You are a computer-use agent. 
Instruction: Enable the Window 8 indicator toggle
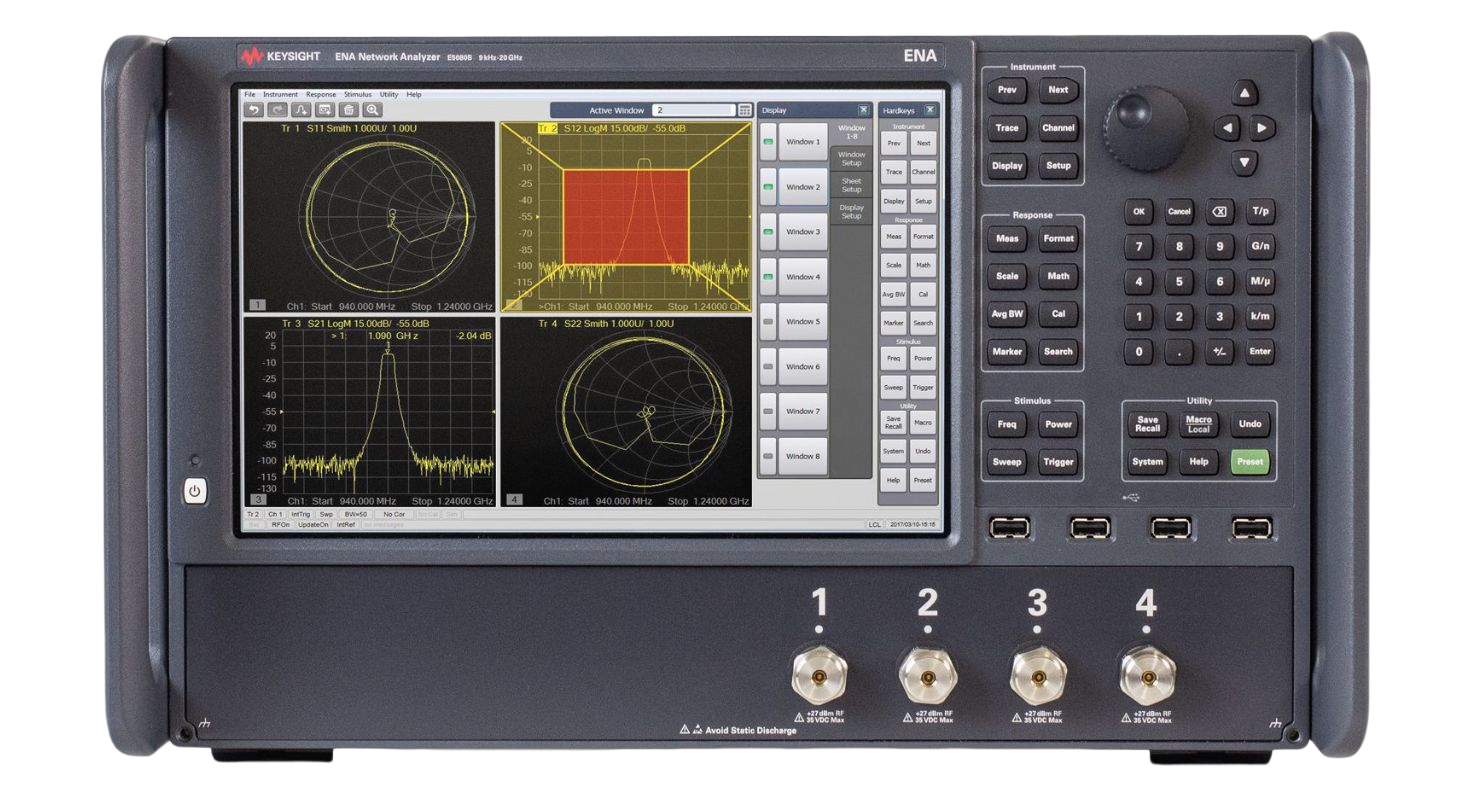pyautogui.click(x=768, y=456)
